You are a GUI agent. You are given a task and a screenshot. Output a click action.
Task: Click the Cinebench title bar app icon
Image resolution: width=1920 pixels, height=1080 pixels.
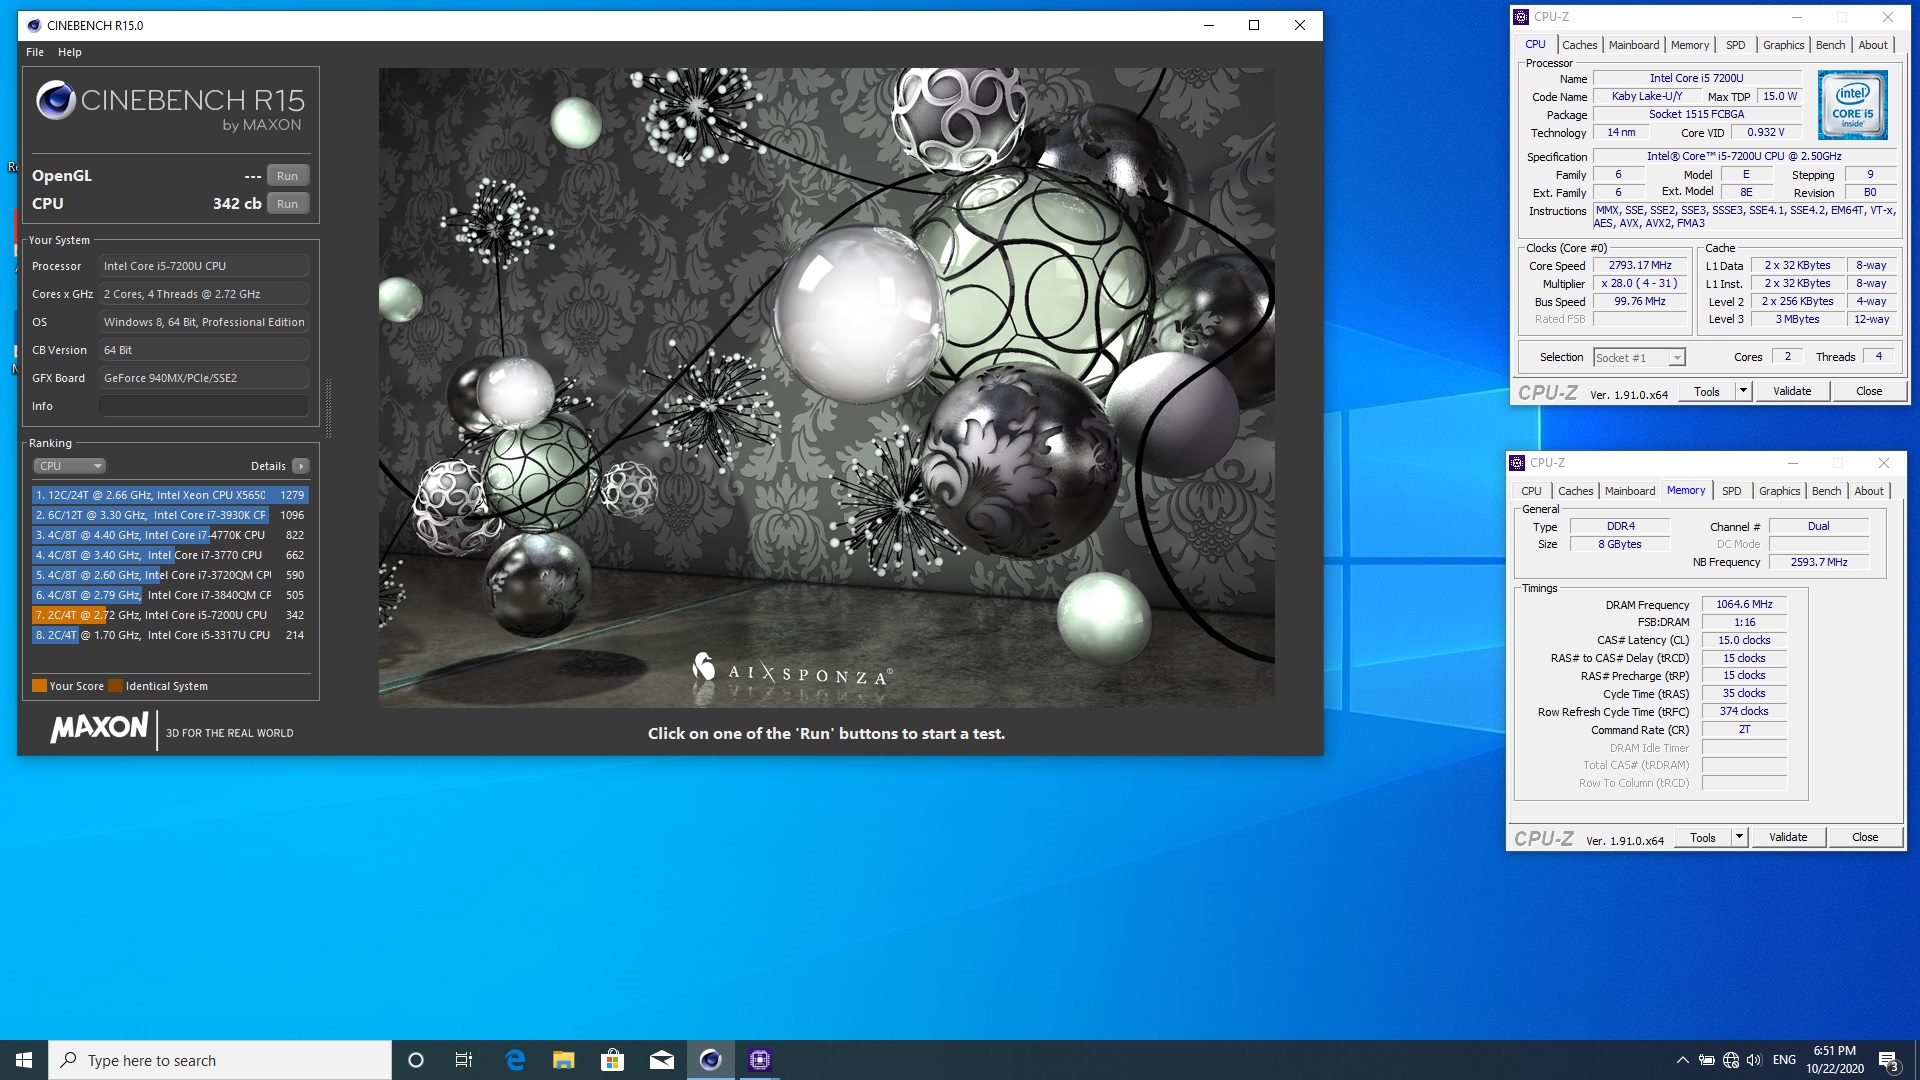[34, 25]
